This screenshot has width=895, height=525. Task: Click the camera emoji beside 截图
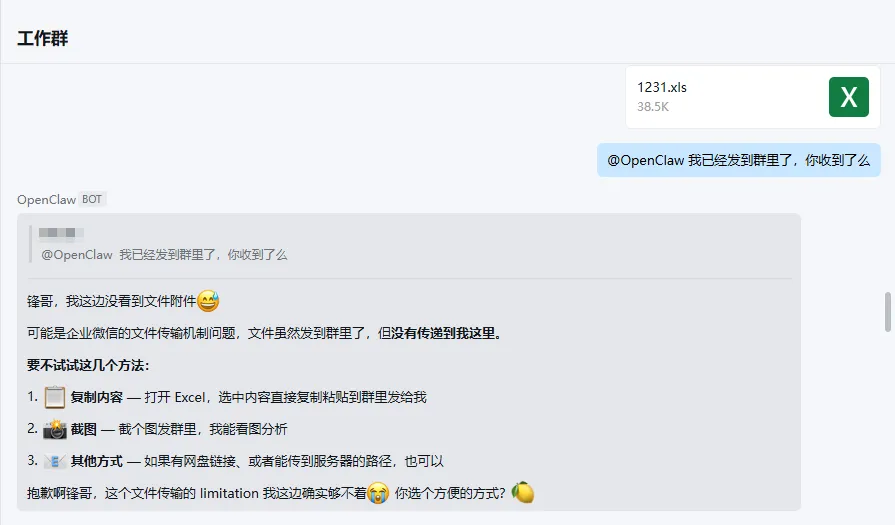[55, 429]
